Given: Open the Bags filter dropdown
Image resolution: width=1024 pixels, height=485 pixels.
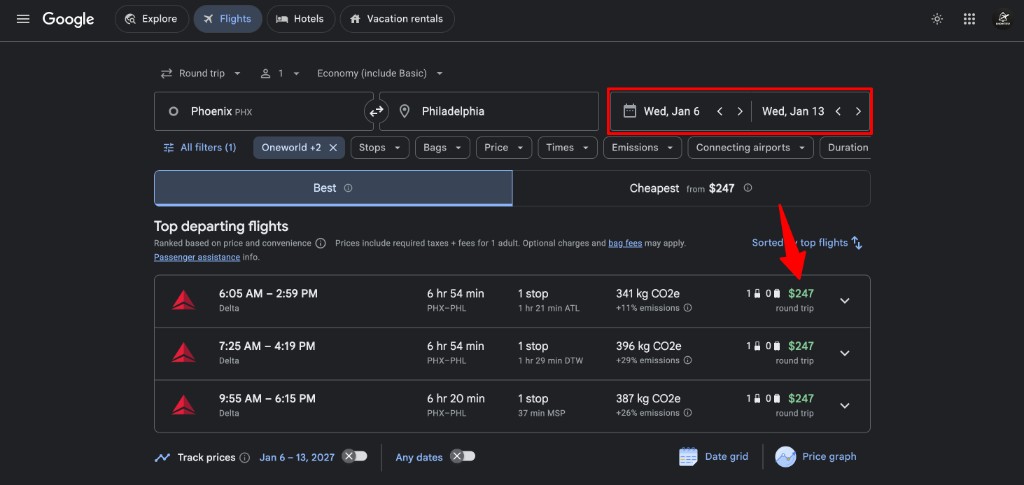Looking at the screenshot, I should click(443, 148).
